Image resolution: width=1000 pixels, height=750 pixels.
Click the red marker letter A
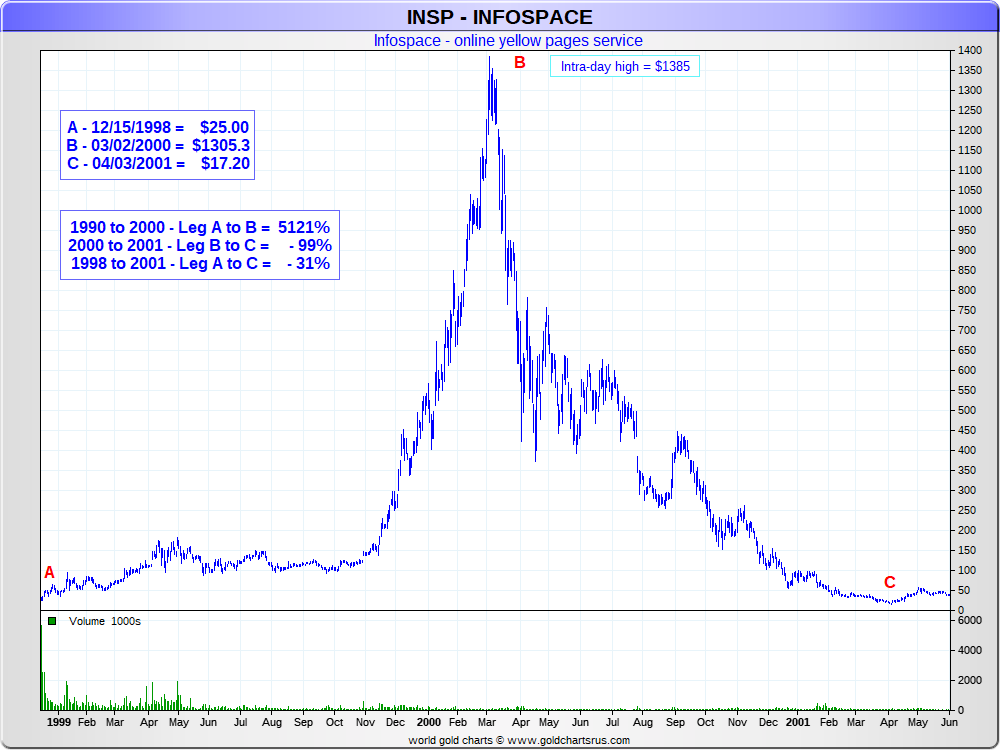(x=49, y=573)
